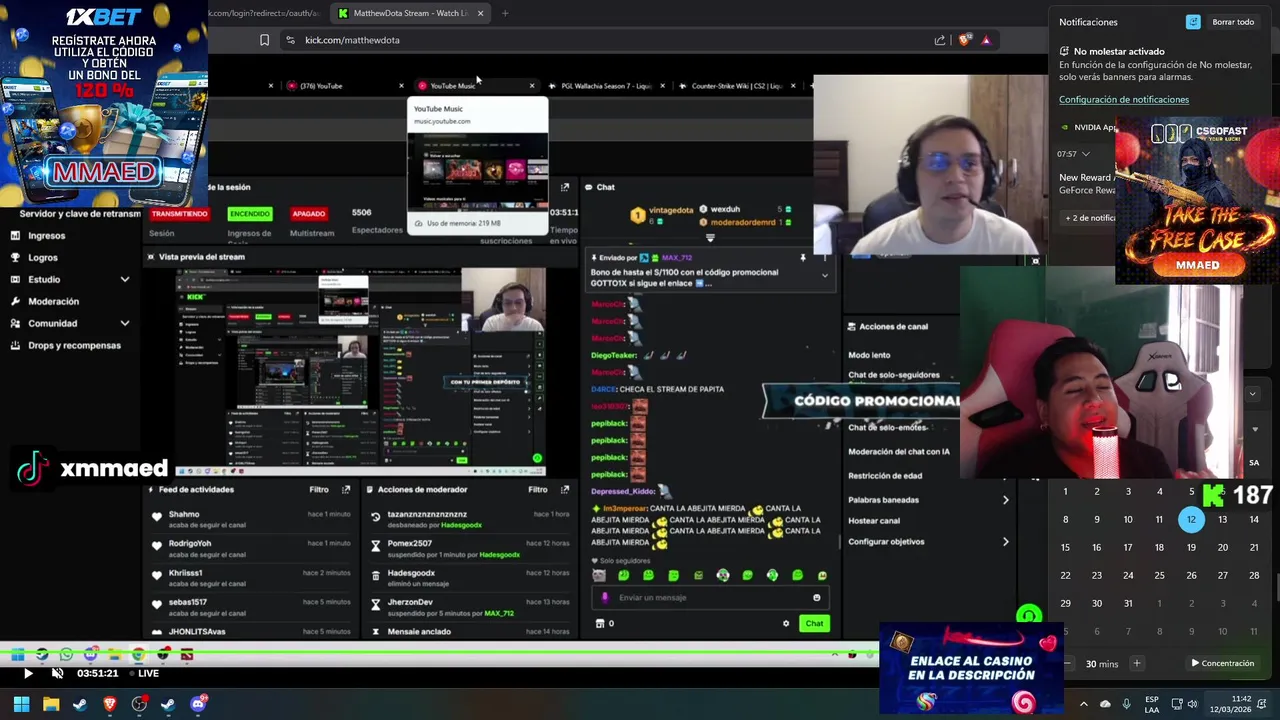
Task: Expand Configurar objetivos submenu arrow
Action: (1005, 542)
